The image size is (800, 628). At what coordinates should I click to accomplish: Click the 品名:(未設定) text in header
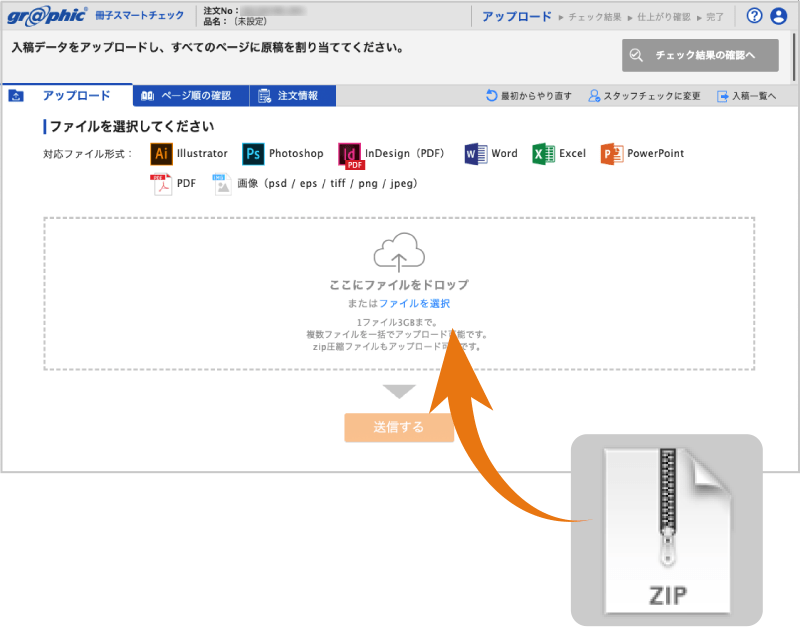click(x=235, y=22)
